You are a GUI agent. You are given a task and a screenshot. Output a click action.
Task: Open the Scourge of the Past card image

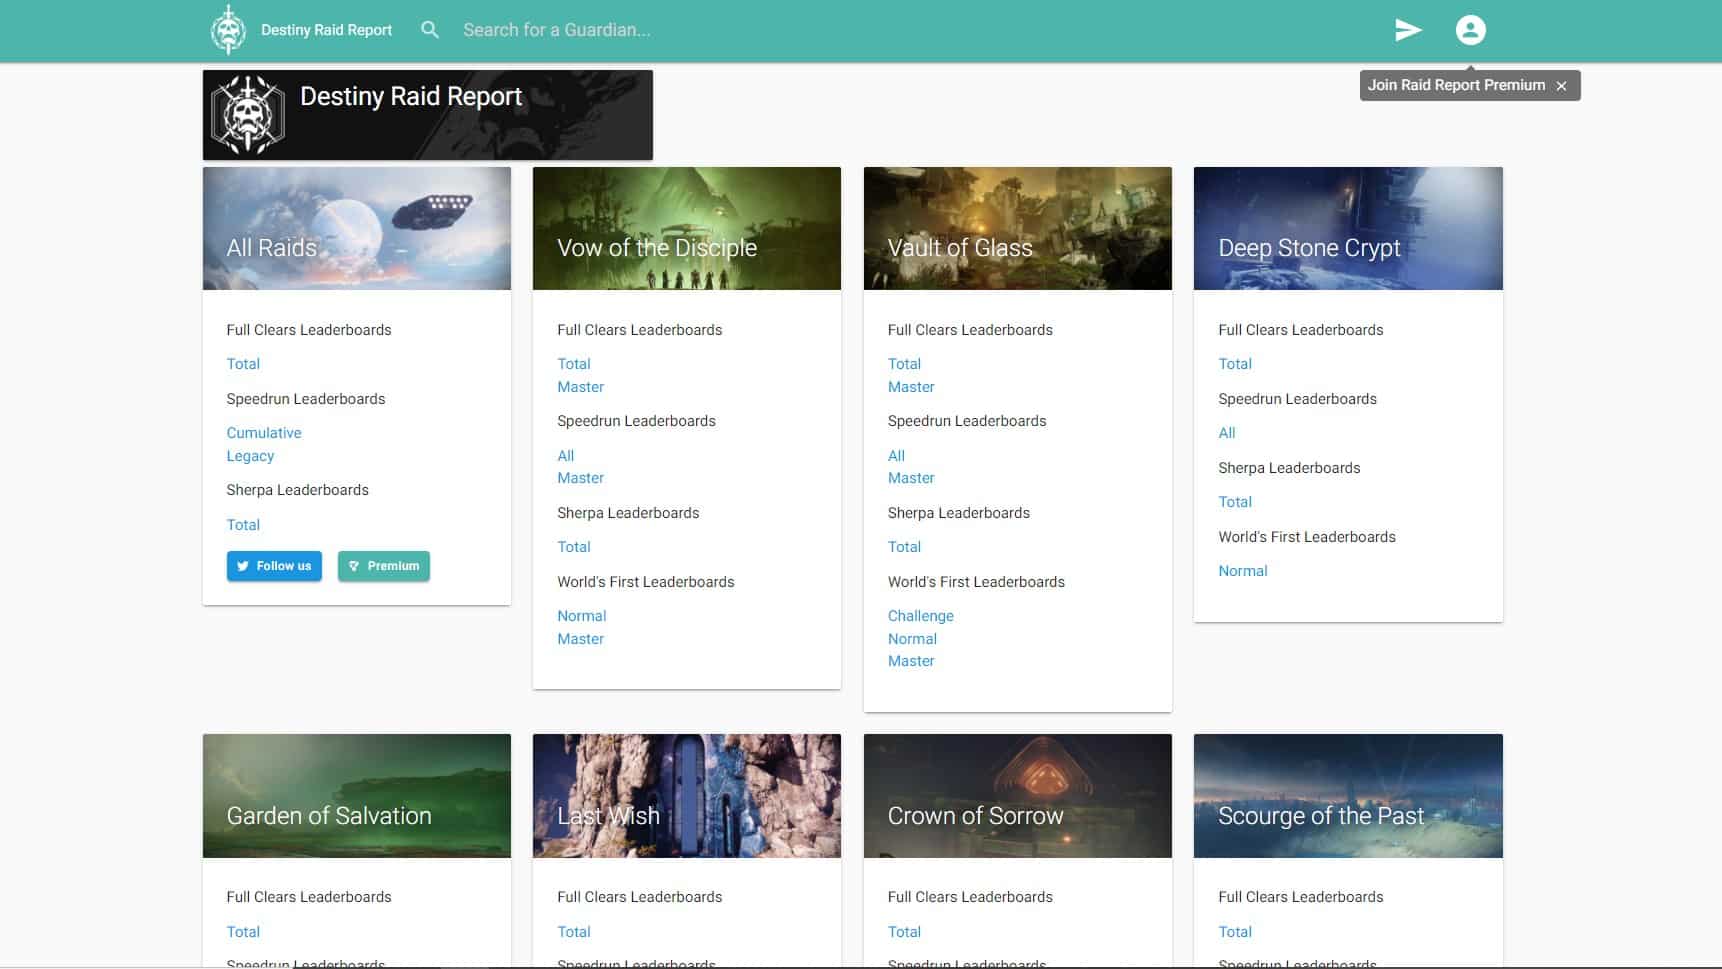coord(1348,796)
